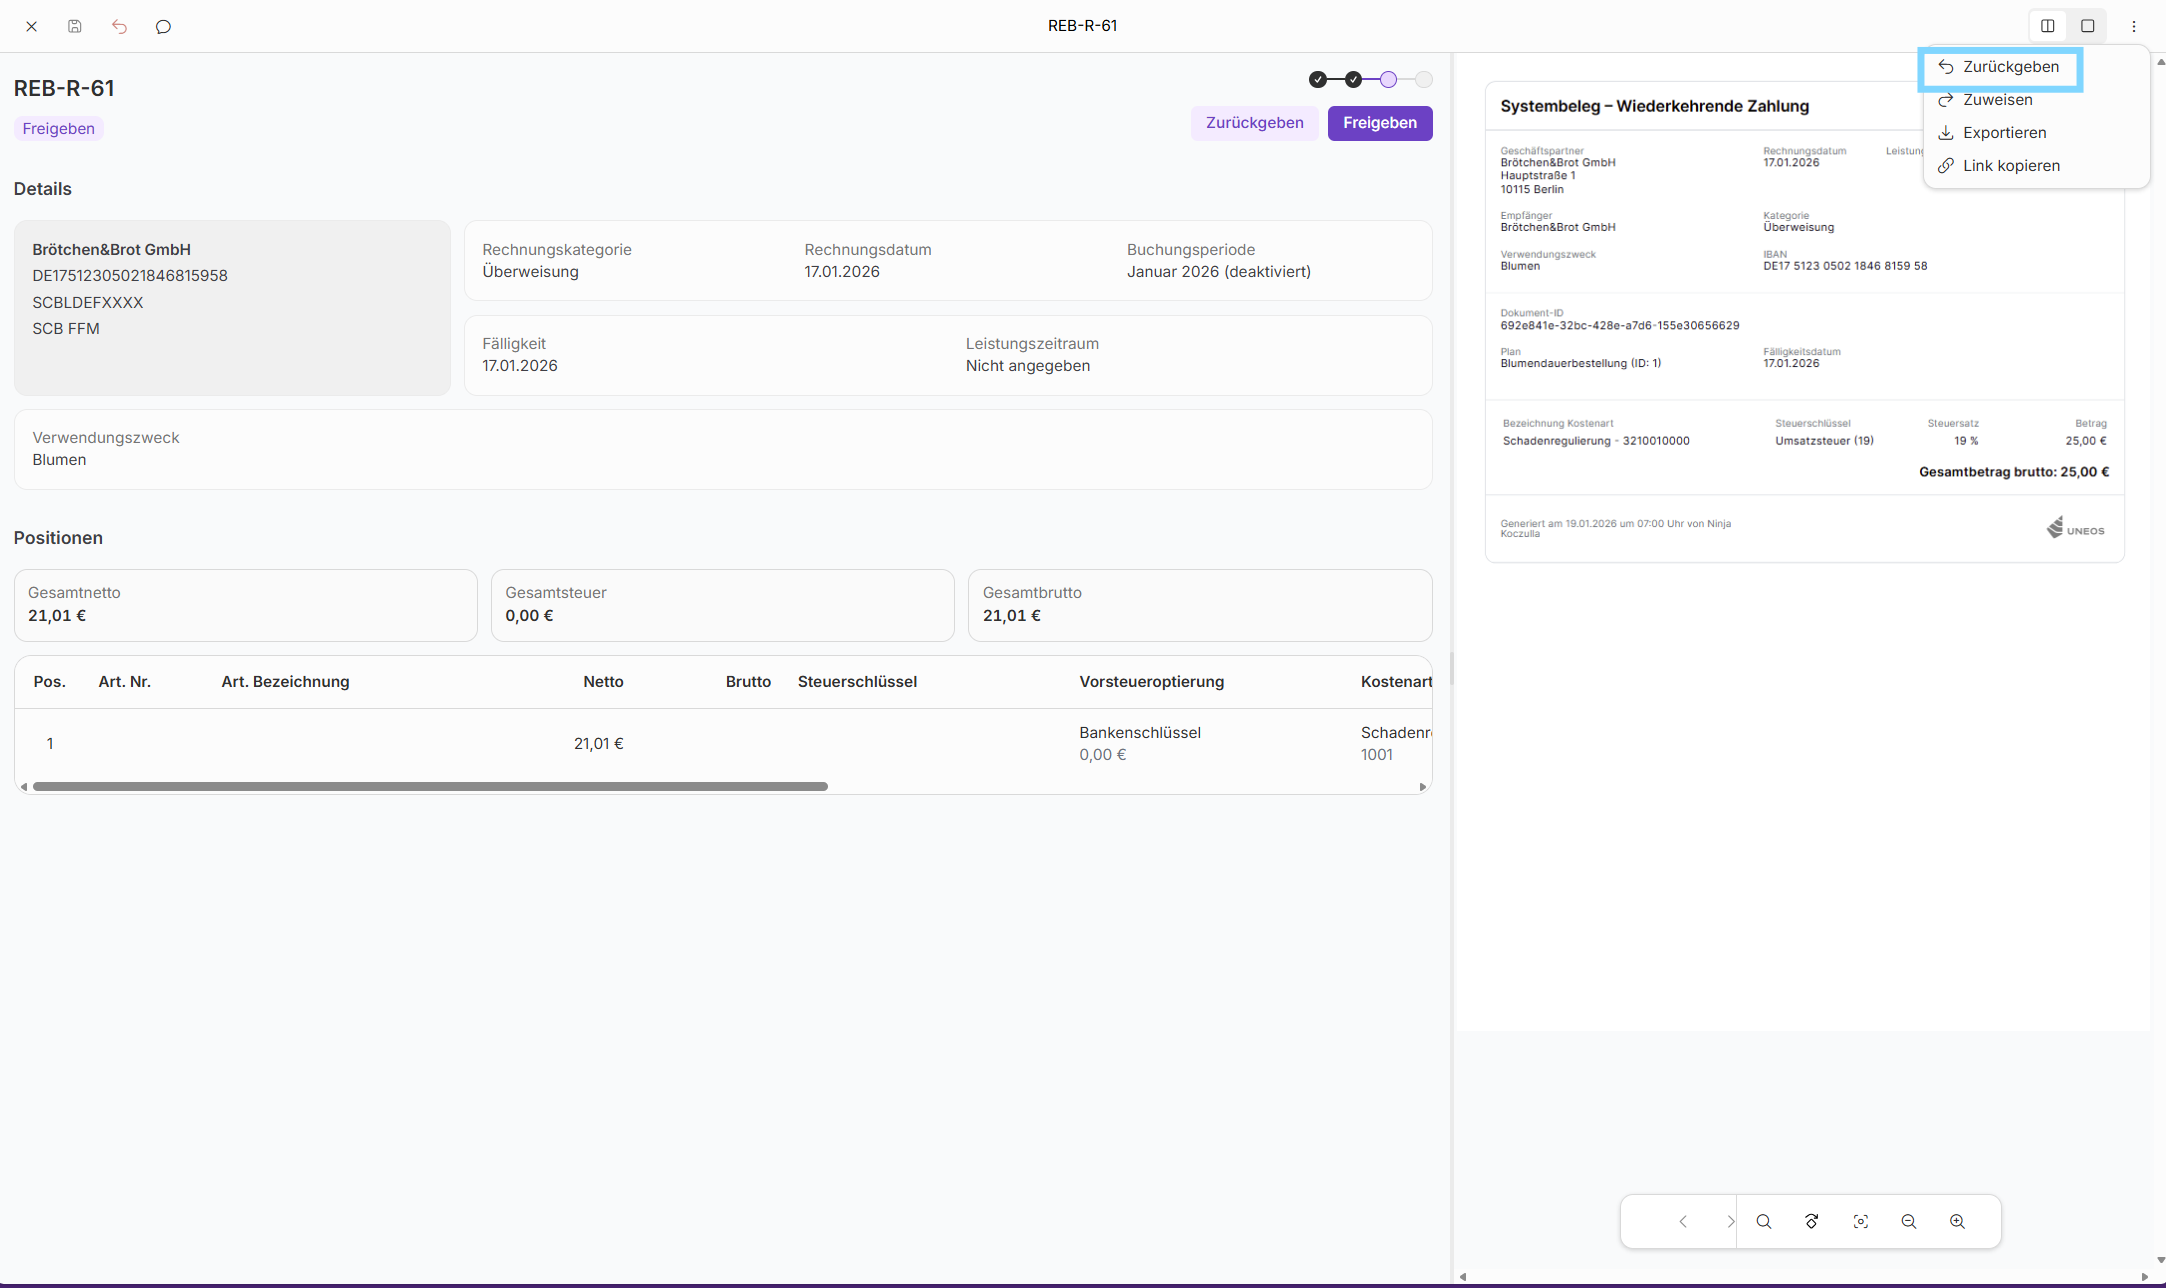The height and width of the screenshot is (1288, 2166).
Task: Click the fit-to-view focus icon
Action: click(x=1860, y=1221)
